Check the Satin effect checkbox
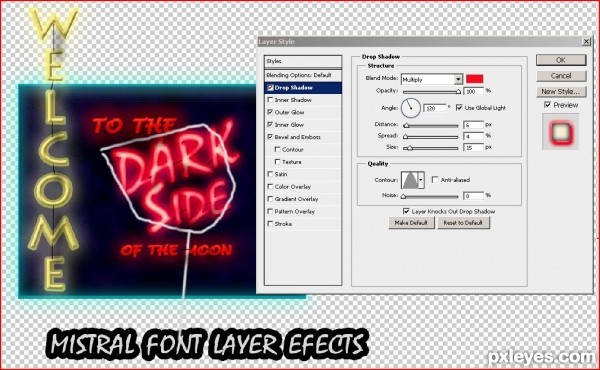Viewport: 600px width, 370px height. click(x=270, y=174)
